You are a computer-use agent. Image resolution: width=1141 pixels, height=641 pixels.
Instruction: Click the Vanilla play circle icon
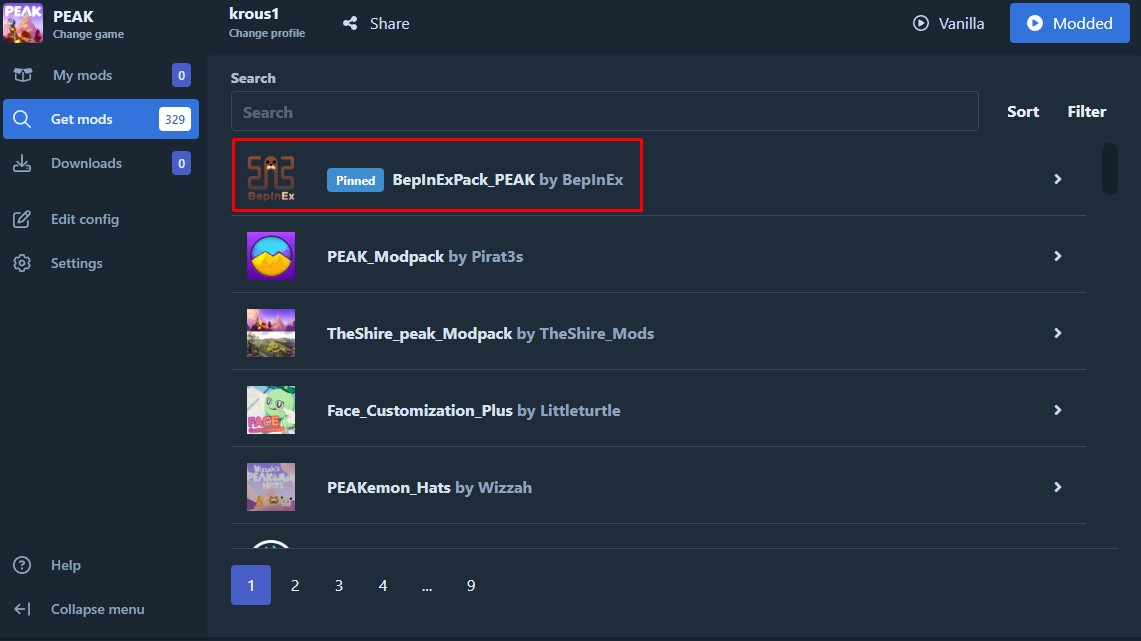pyautogui.click(x=921, y=23)
